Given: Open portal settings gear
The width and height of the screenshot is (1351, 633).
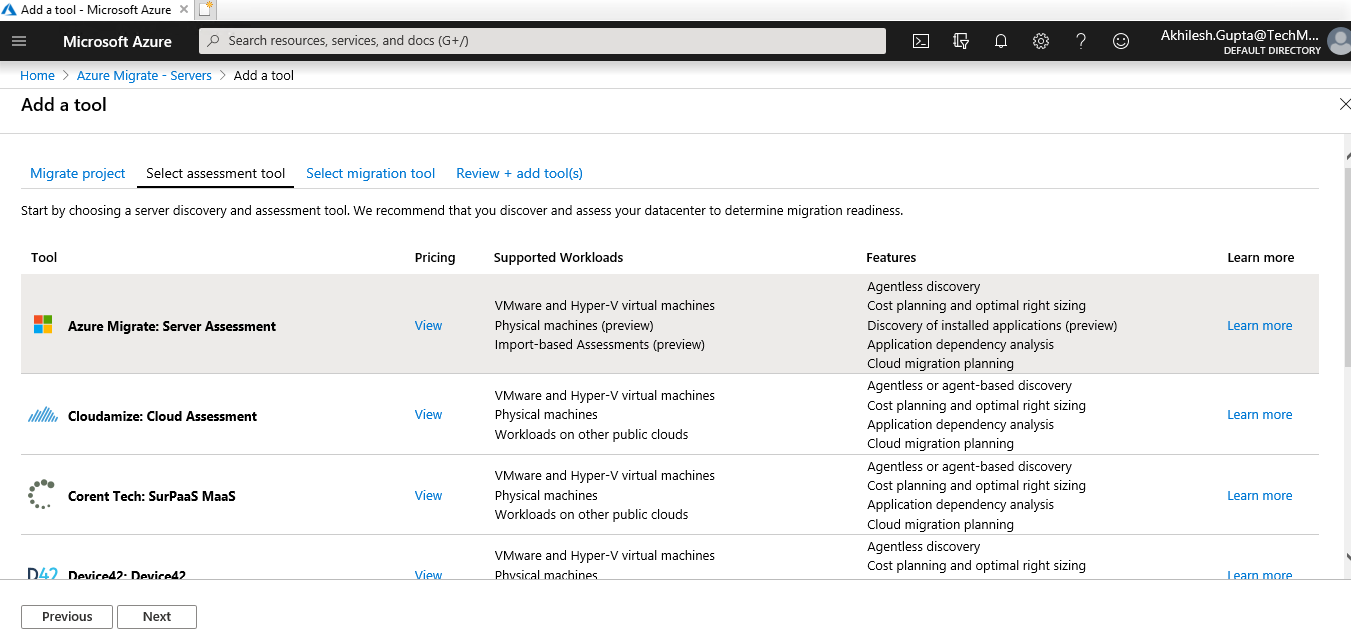Looking at the screenshot, I should point(1041,41).
